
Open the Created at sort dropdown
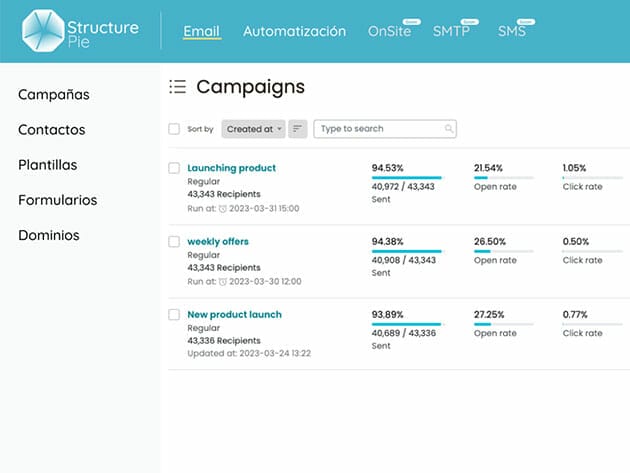click(254, 129)
